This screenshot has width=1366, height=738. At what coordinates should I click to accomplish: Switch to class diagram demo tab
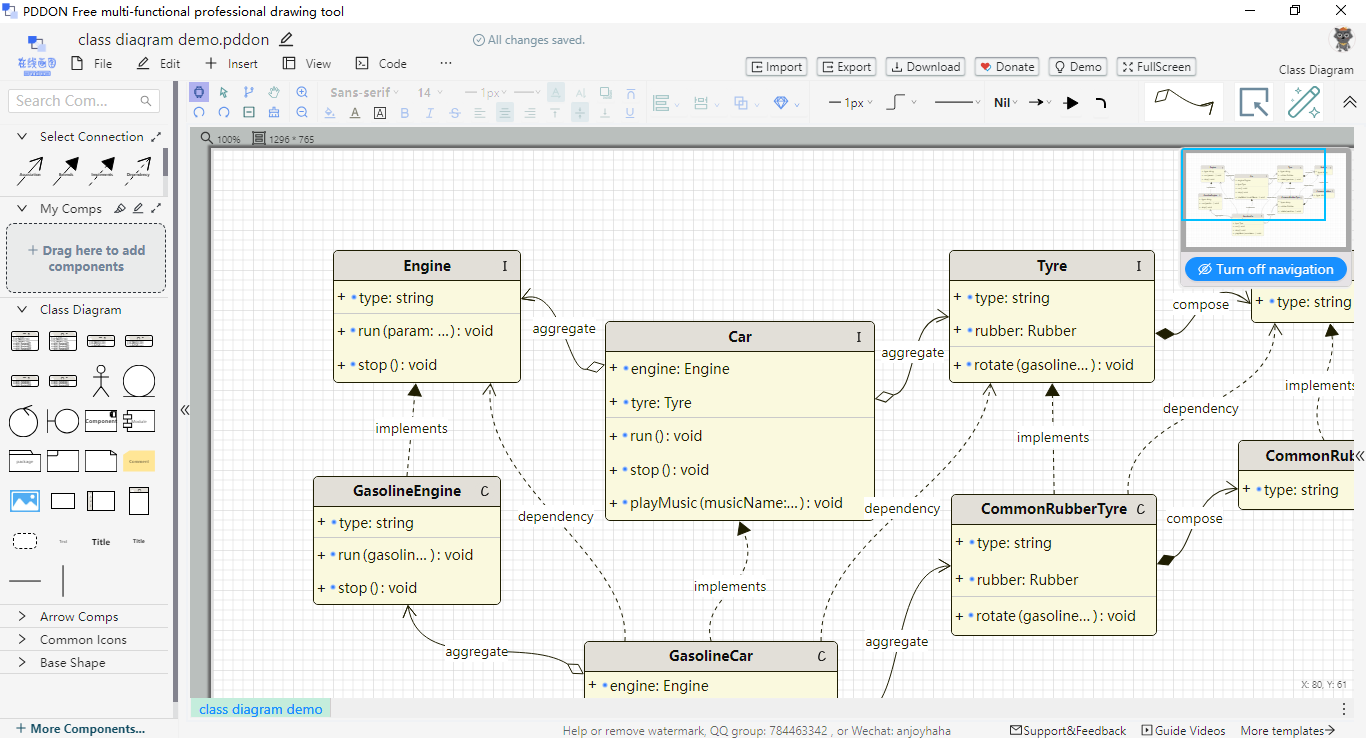[260, 709]
